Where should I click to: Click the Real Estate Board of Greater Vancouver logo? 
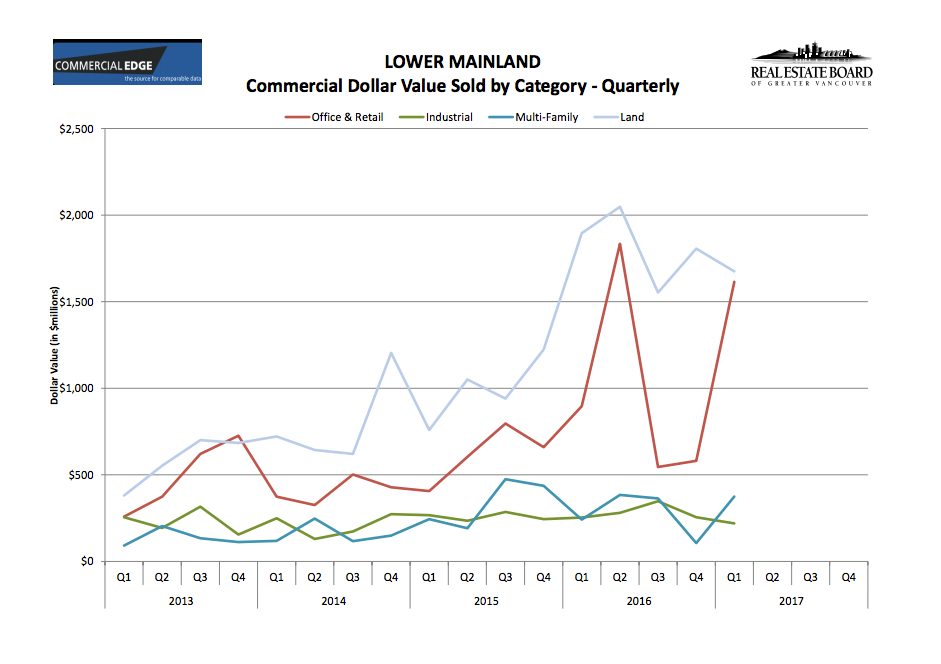[811, 64]
